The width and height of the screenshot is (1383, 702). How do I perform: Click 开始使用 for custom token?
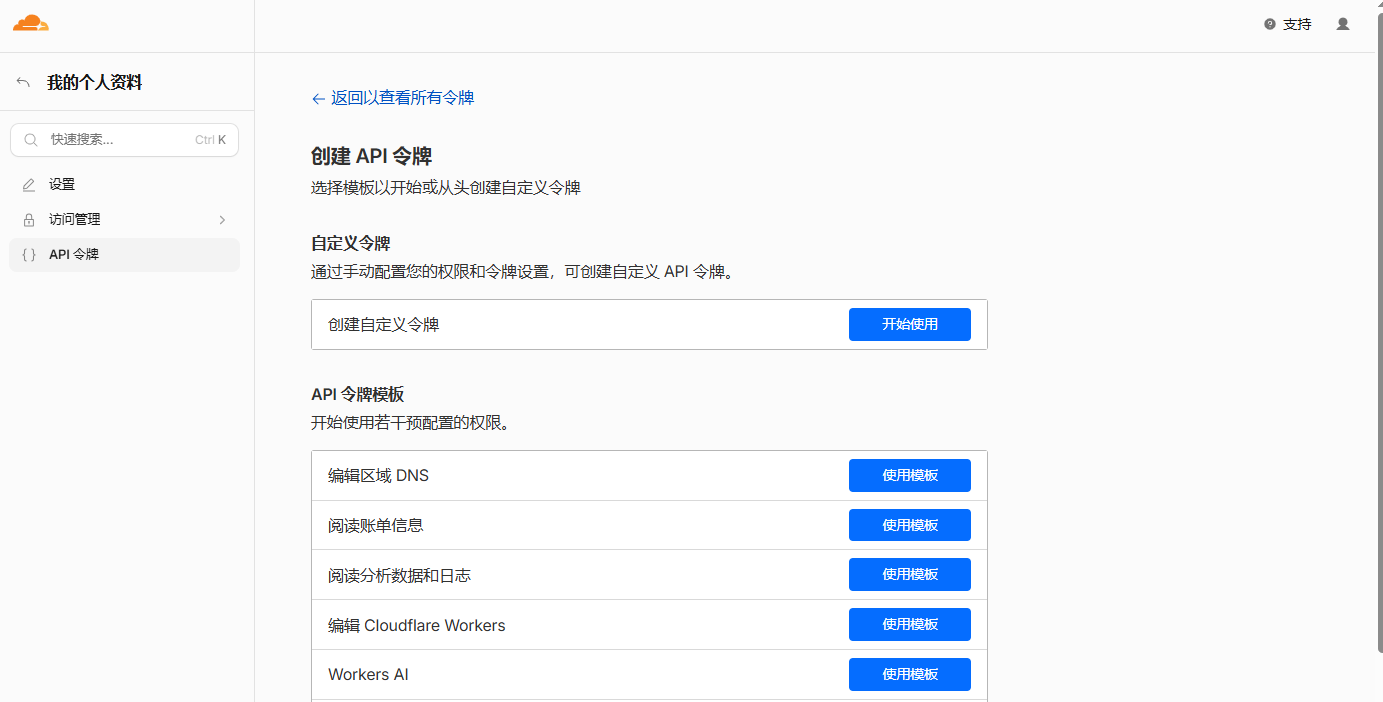coord(910,324)
